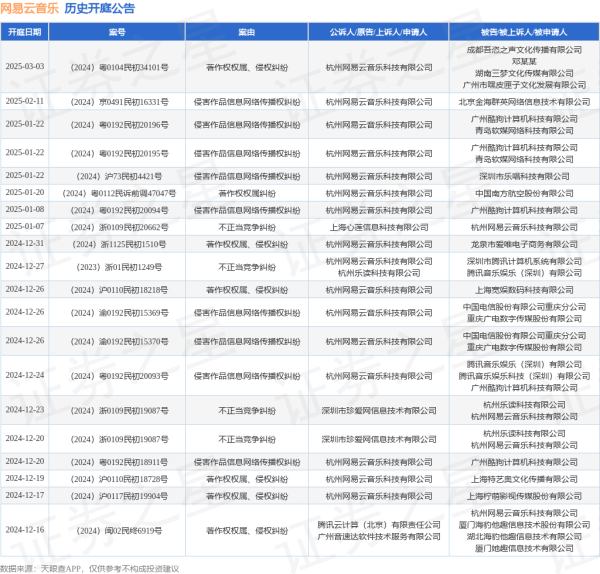The height and width of the screenshot is (574, 600).
Task: Click case number 粤0192民初18911号
Action: [x=119, y=462]
